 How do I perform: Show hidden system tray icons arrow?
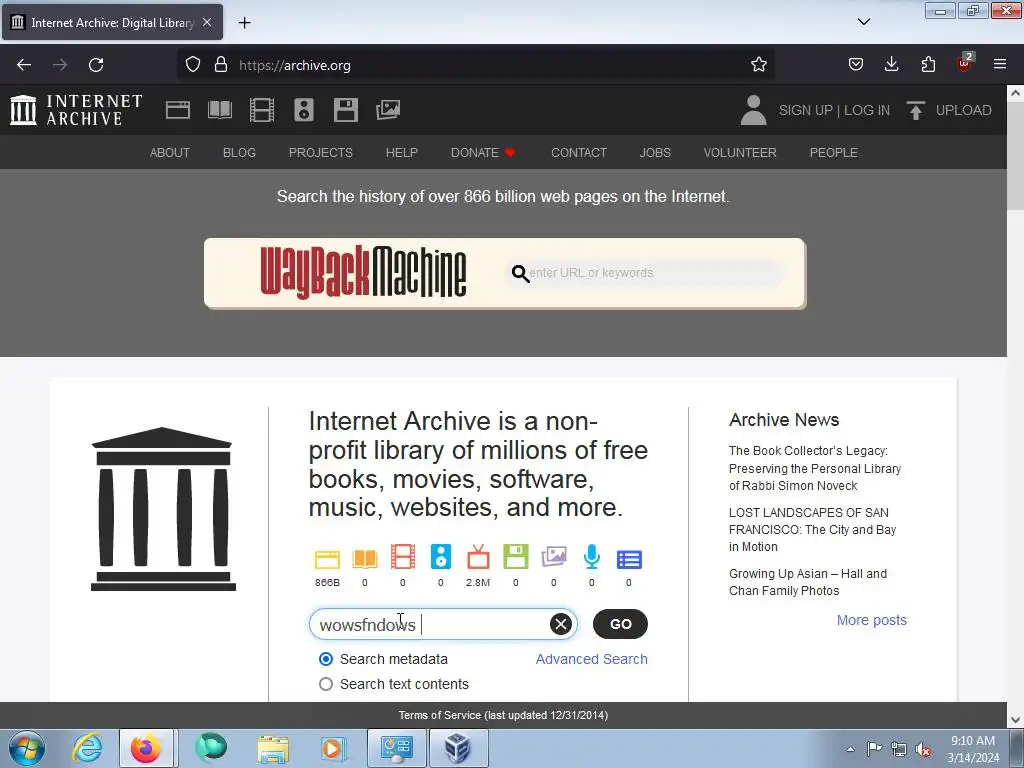pos(850,749)
